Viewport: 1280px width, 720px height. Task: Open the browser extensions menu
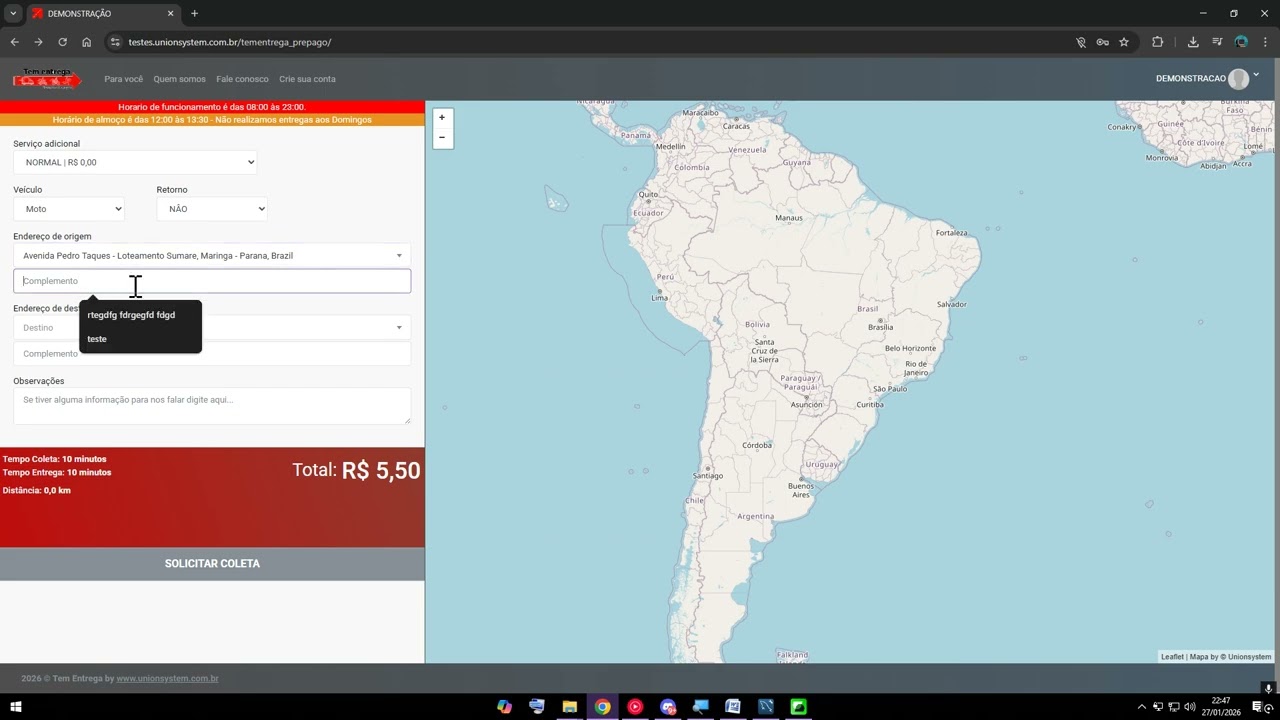(1158, 42)
